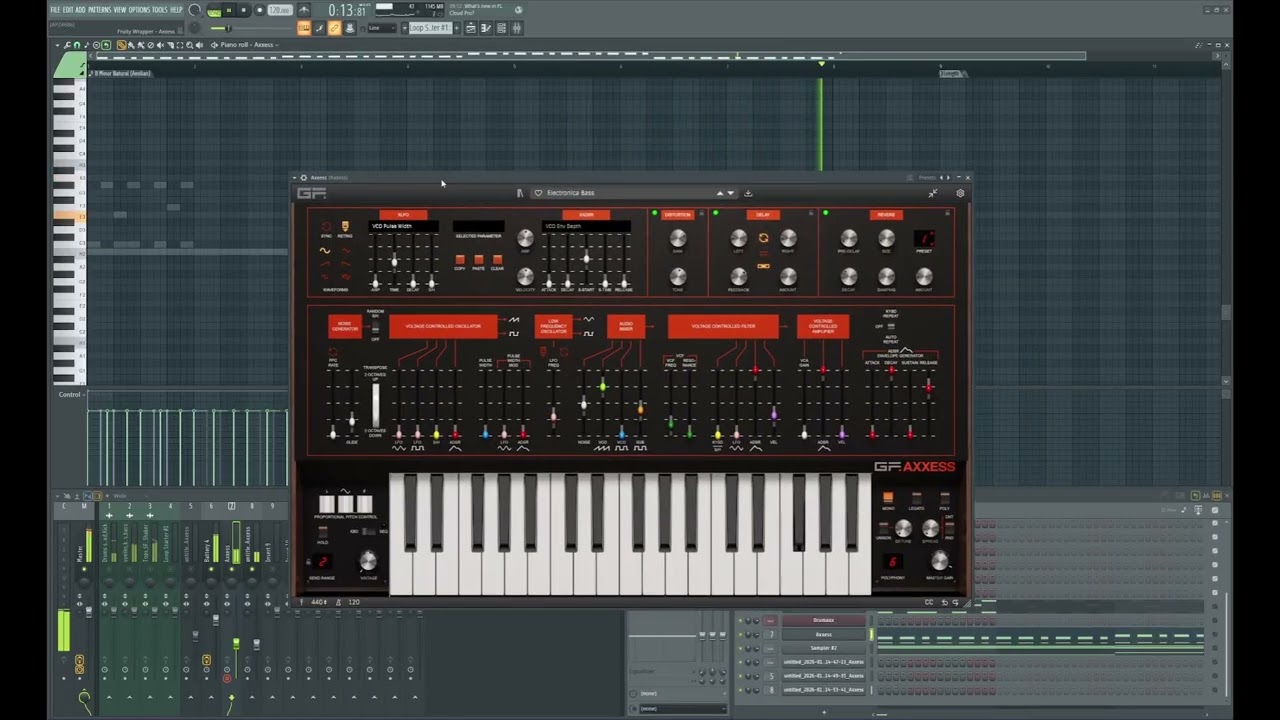1280x720 pixels.
Task: Toggle the Hold button
Action: click(x=322, y=532)
